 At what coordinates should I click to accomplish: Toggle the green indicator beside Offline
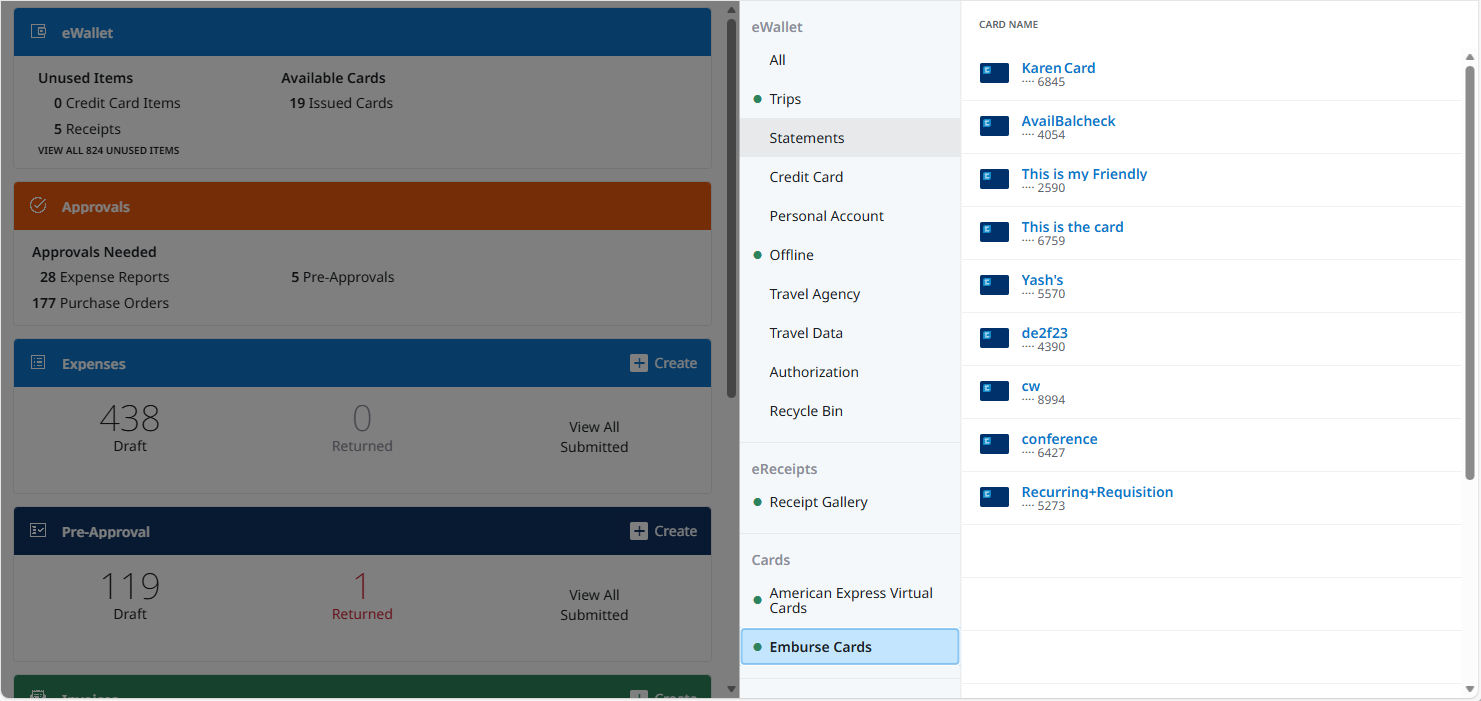755,254
